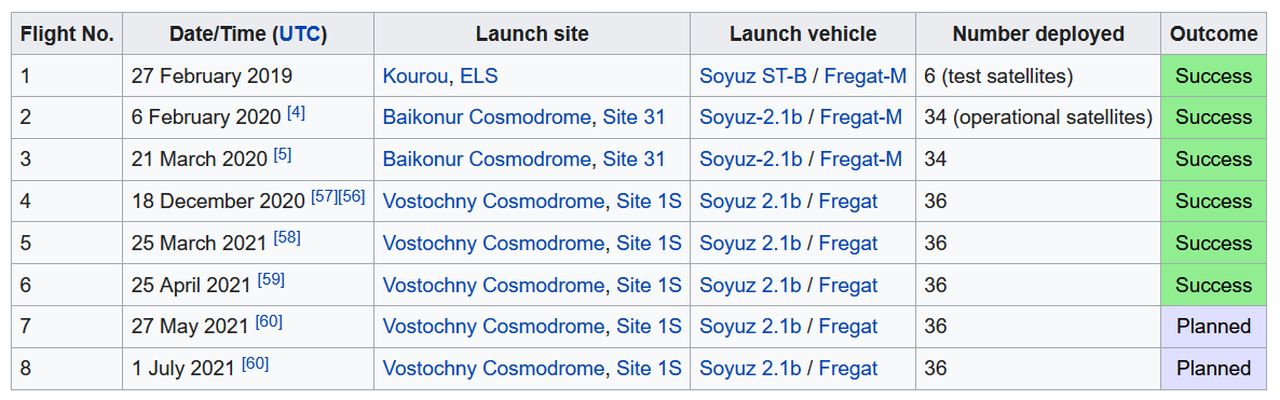This screenshot has height=400, width=1280.
Task: Click Site 1S link in flight 5 row
Action: (649, 244)
